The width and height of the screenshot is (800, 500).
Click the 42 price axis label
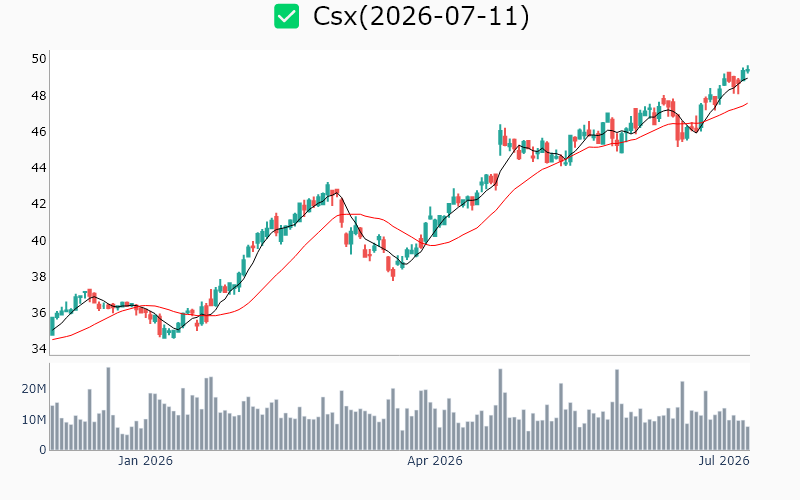pyautogui.click(x=39, y=204)
